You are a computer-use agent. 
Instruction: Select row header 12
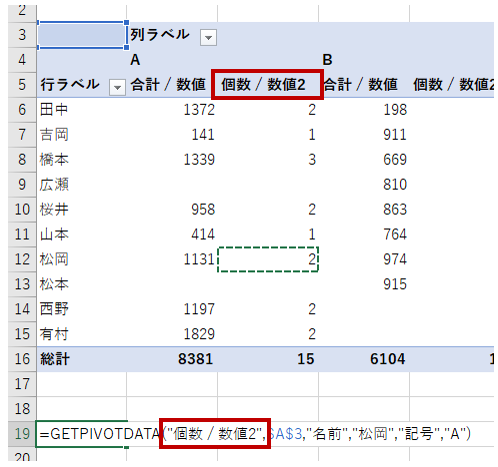[x=22, y=259]
